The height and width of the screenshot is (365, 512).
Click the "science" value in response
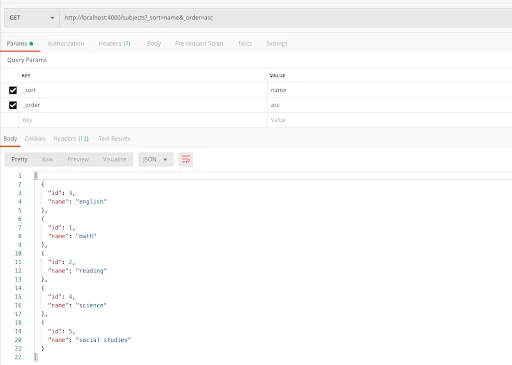[91, 305]
